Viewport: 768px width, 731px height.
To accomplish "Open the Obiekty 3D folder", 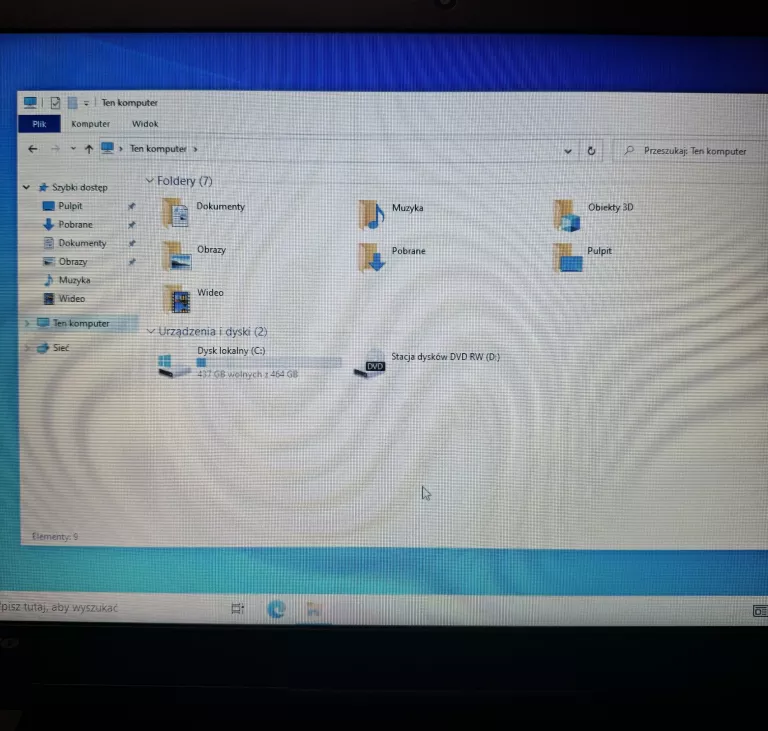I will pyautogui.click(x=568, y=214).
